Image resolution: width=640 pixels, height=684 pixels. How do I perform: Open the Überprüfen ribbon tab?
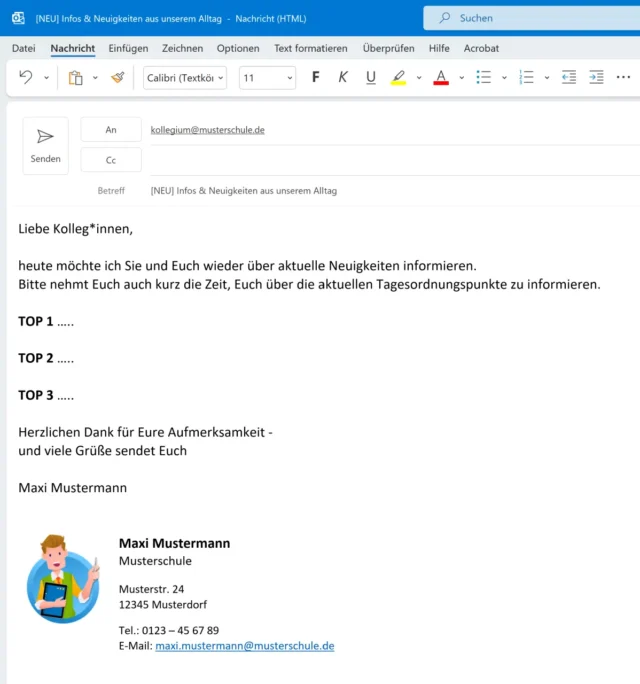[x=388, y=48]
